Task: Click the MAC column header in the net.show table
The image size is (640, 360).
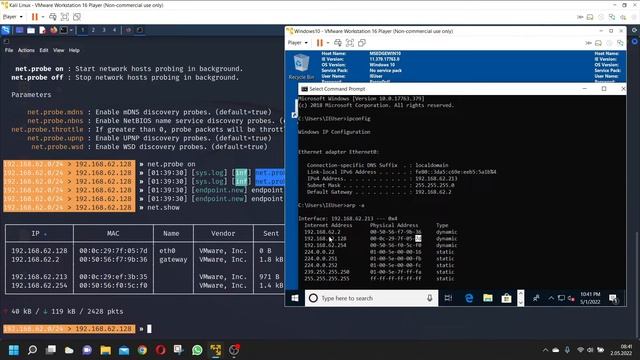Action: click(113, 233)
